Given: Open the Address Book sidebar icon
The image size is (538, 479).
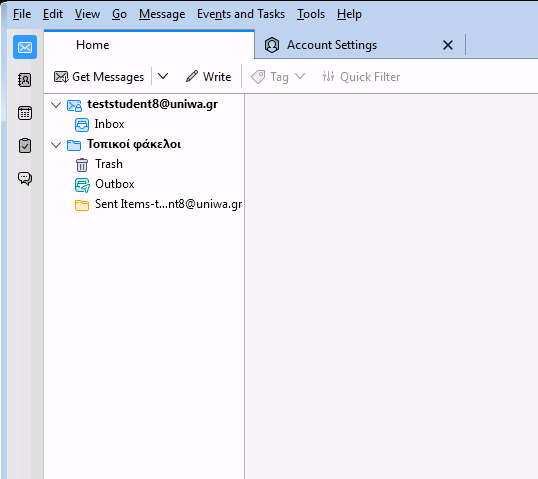Looking at the screenshot, I should click(25, 80).
